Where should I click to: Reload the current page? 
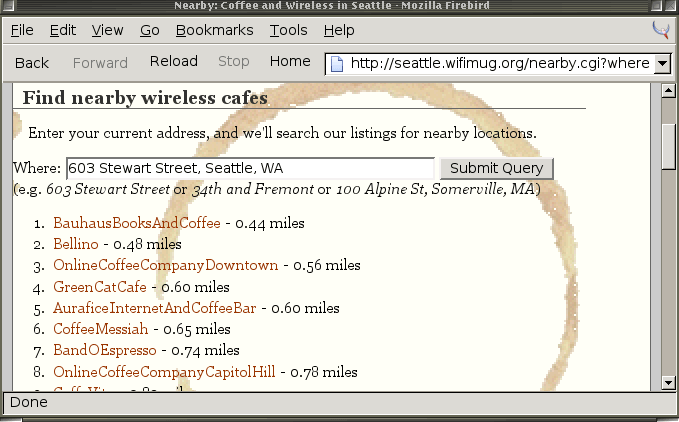174,61
